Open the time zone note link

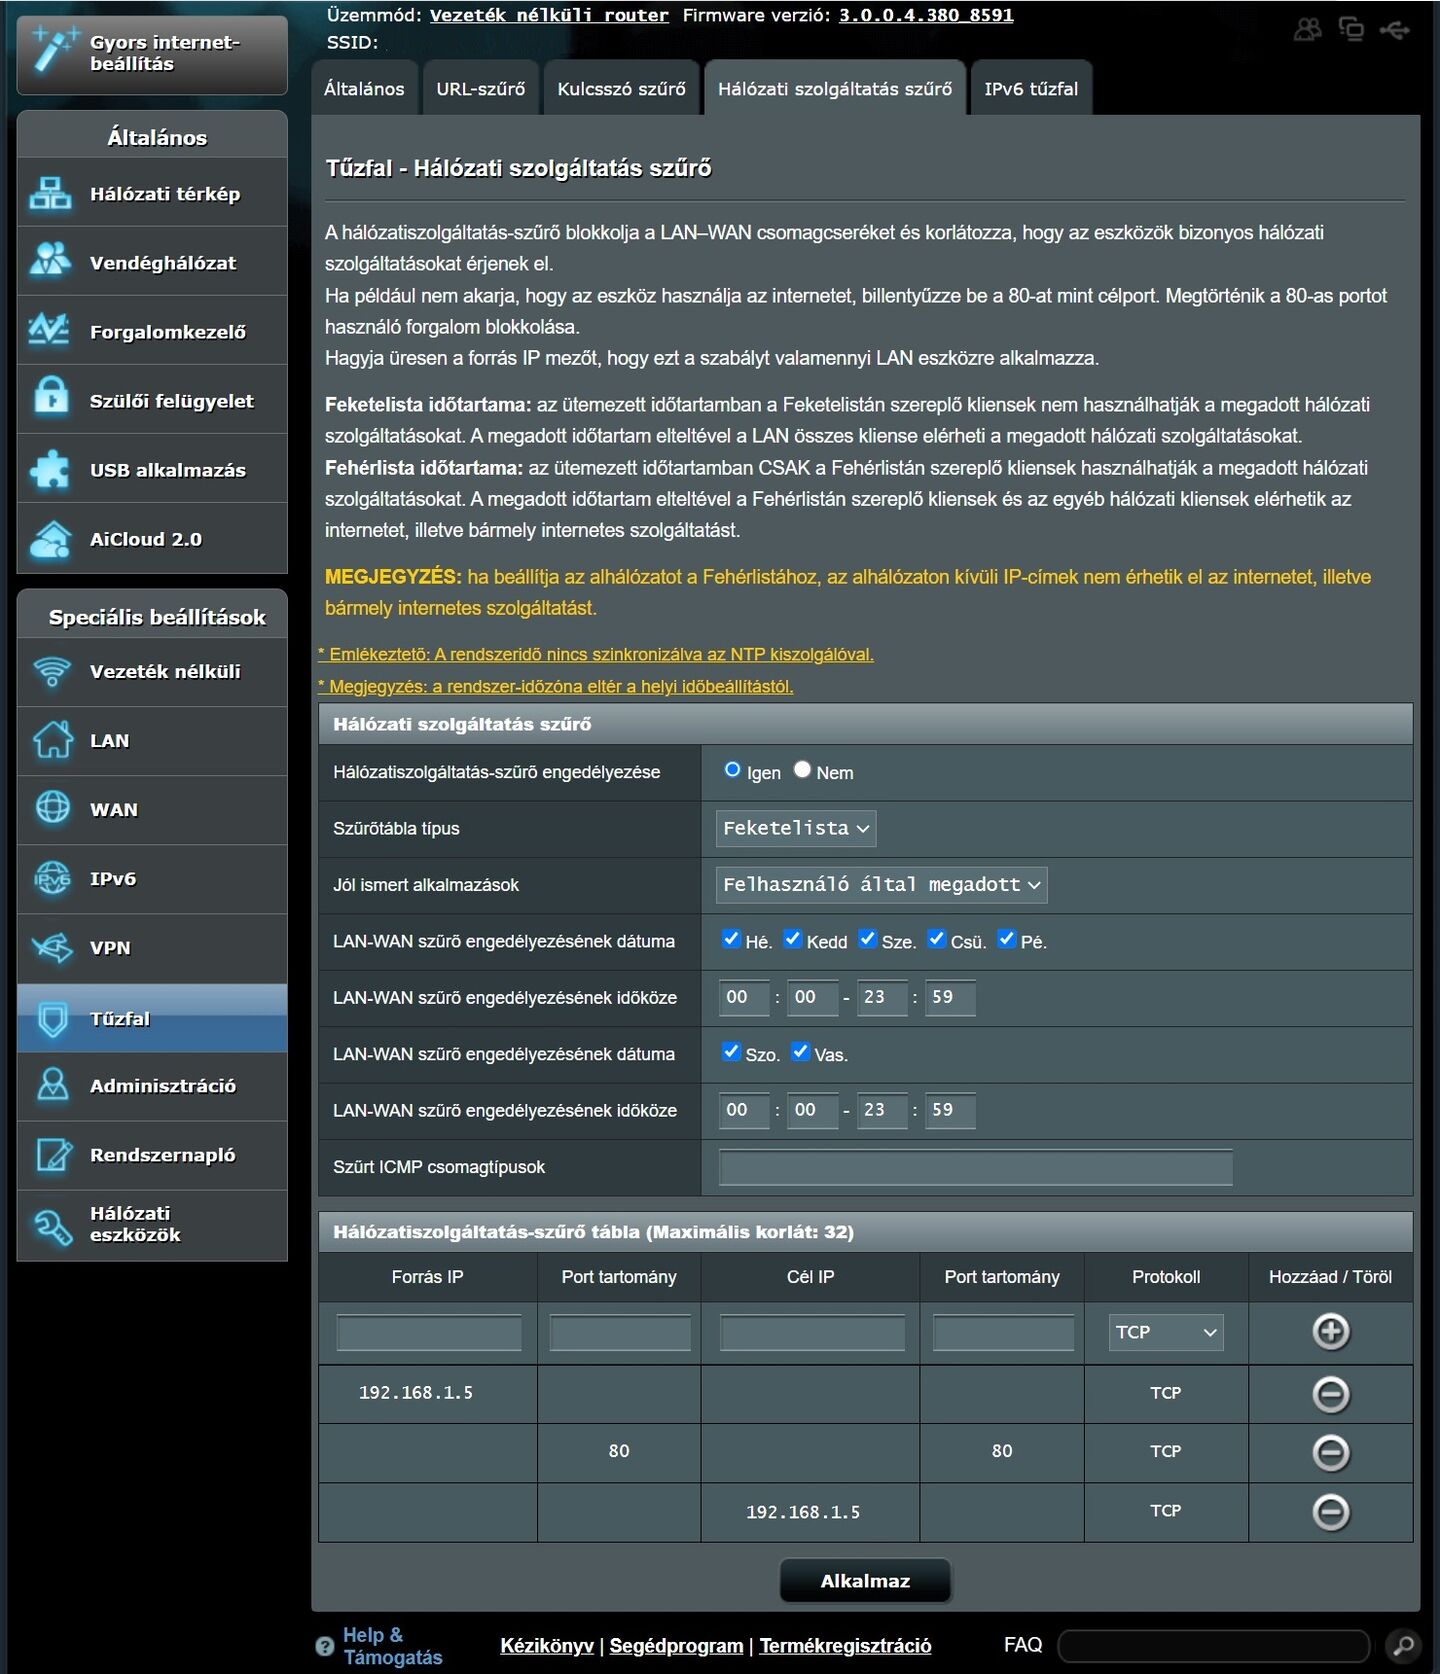tap(556, 687)
